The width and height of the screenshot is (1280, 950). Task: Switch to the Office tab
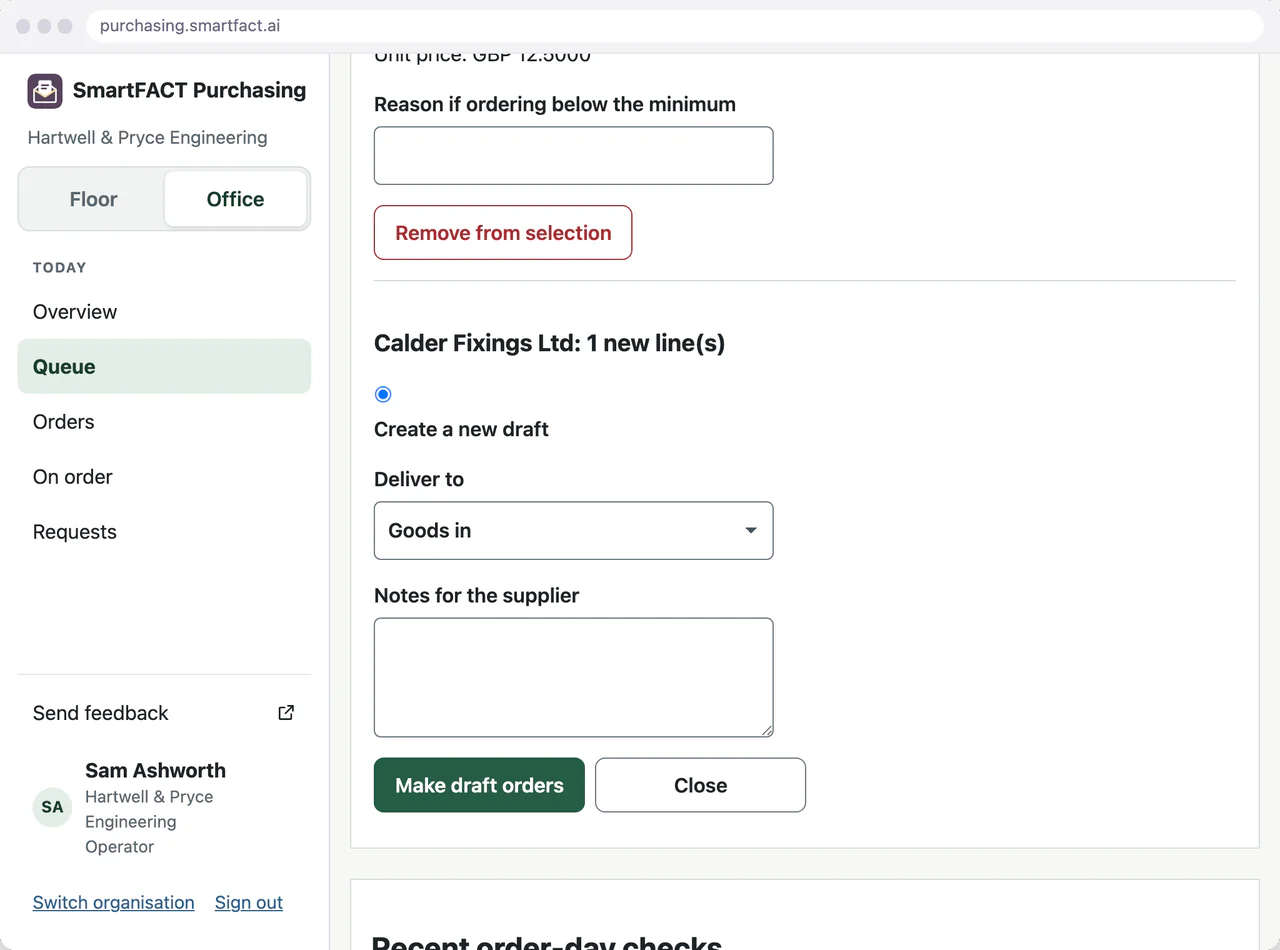235,199
